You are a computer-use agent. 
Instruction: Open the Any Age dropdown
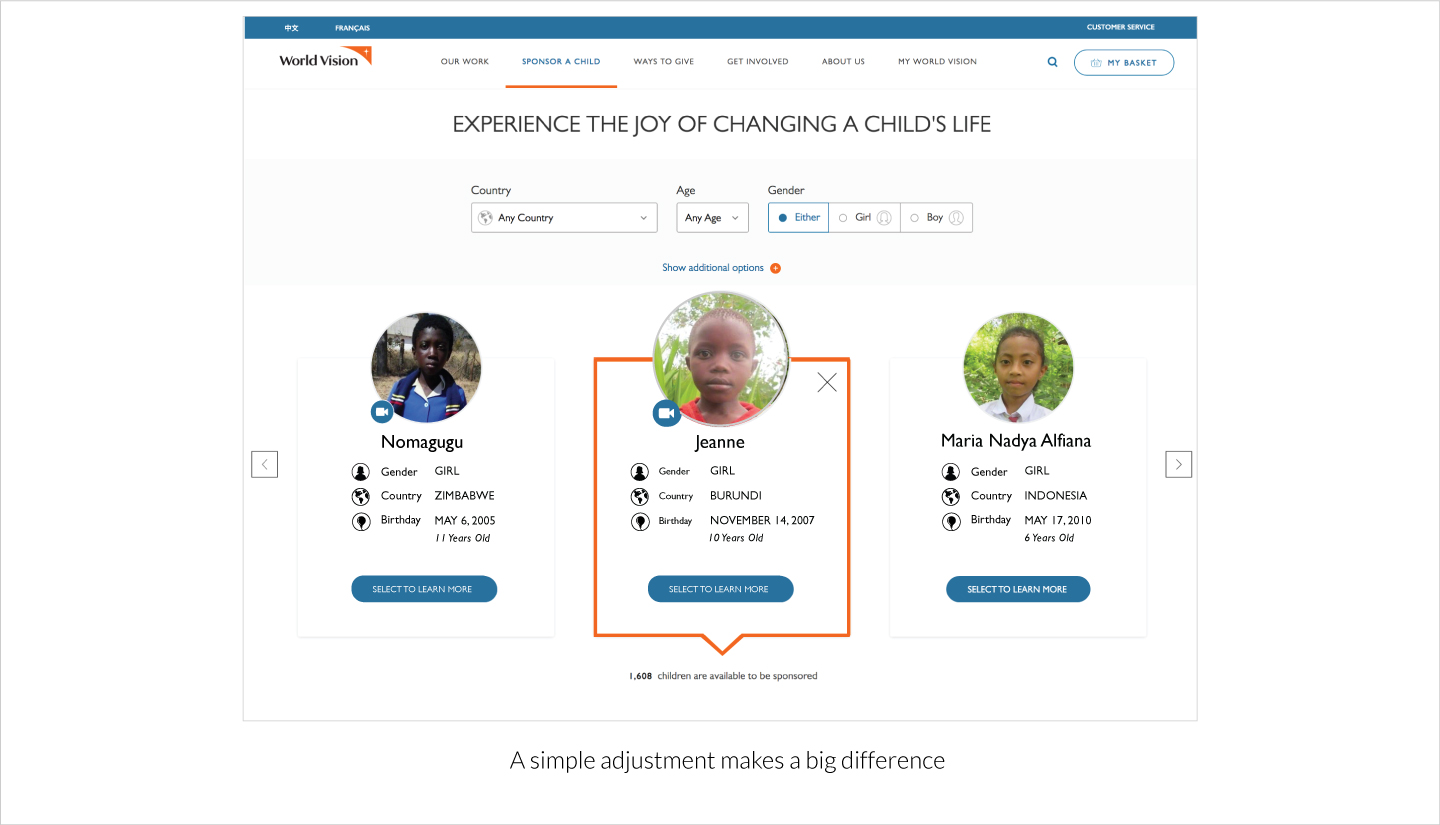[712, 218]
